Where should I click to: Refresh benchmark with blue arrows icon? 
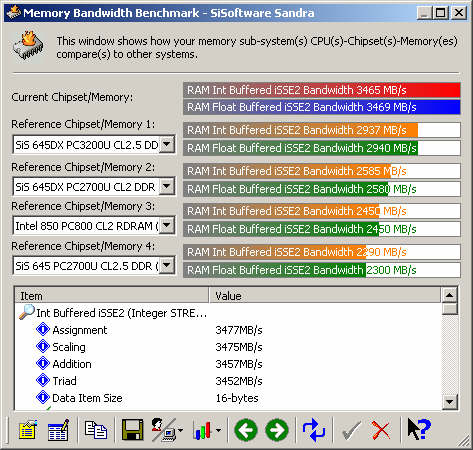314,430
